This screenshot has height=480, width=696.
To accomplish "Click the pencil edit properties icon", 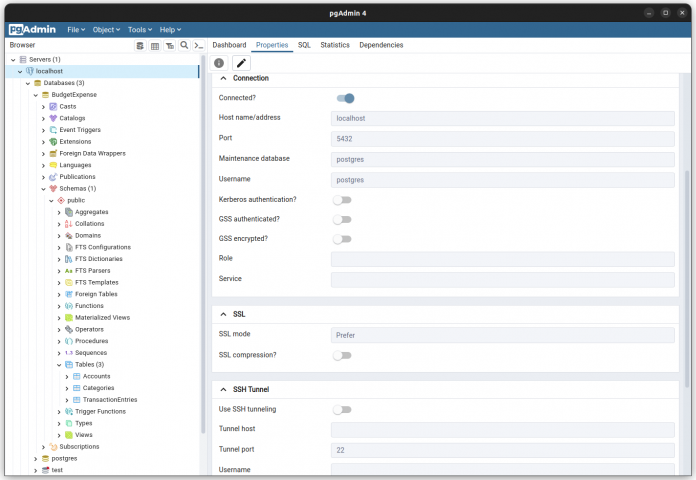I will (241, 63).
